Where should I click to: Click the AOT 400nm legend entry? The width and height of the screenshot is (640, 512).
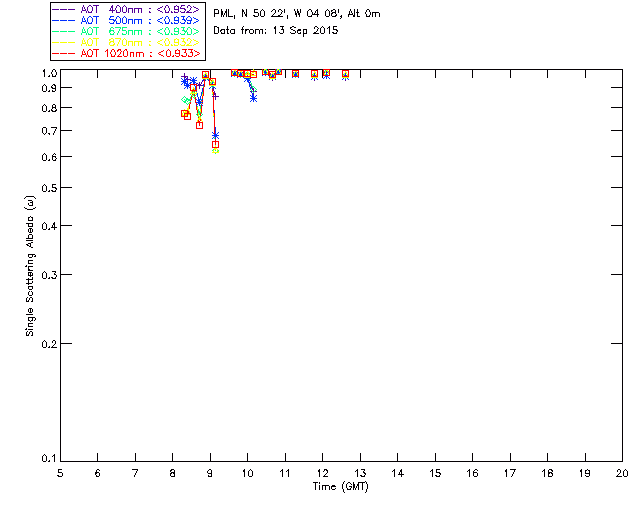tap(127, 9)
